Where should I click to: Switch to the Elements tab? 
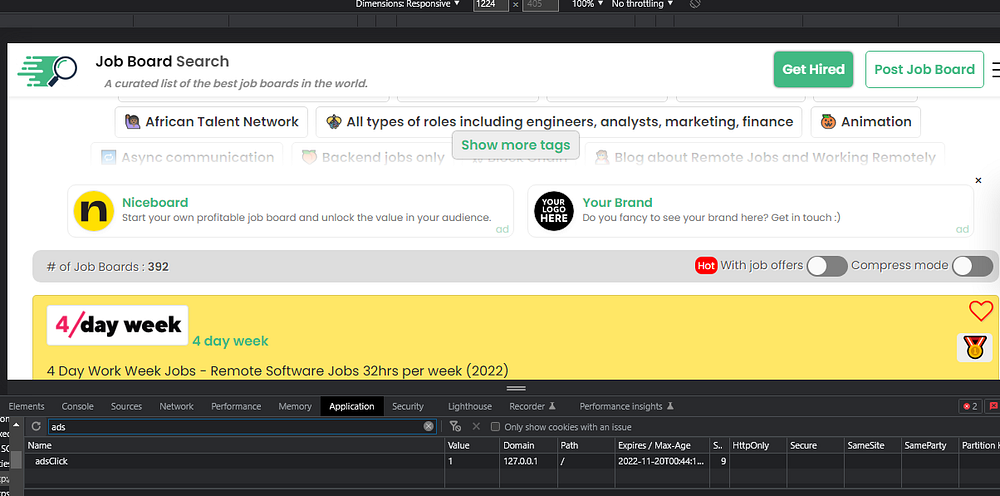(27, 406)
